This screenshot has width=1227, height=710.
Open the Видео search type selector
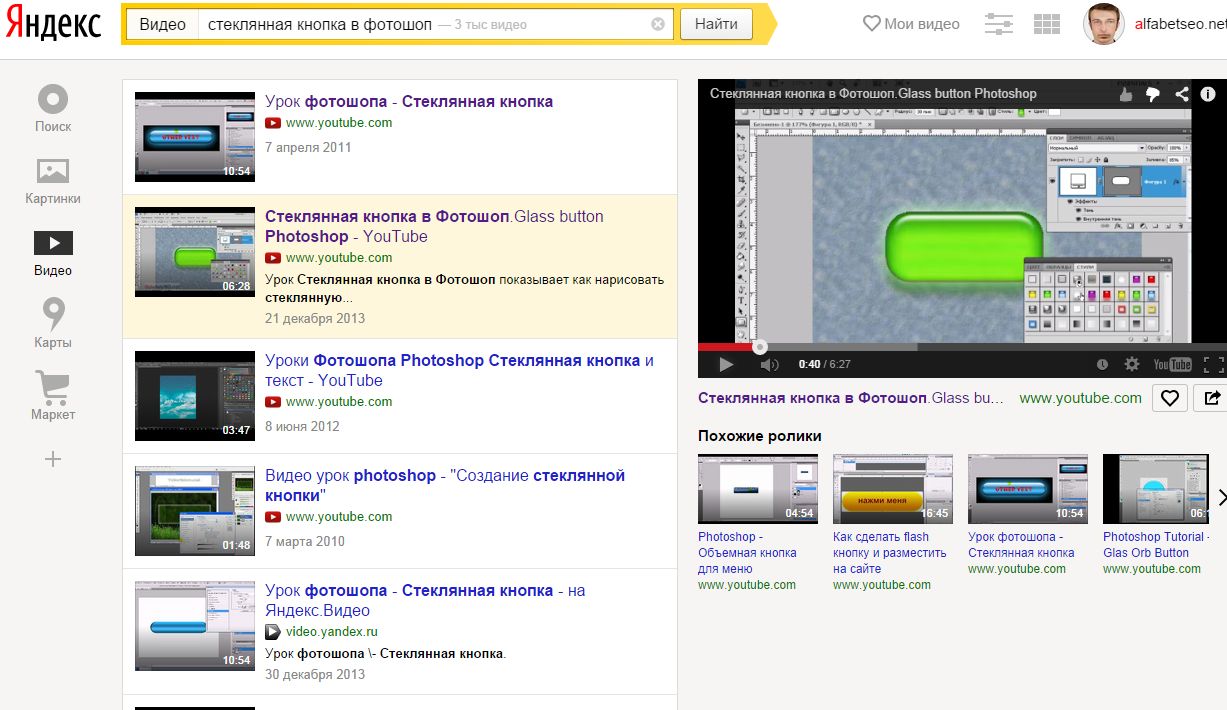click(x=162, y=24)
